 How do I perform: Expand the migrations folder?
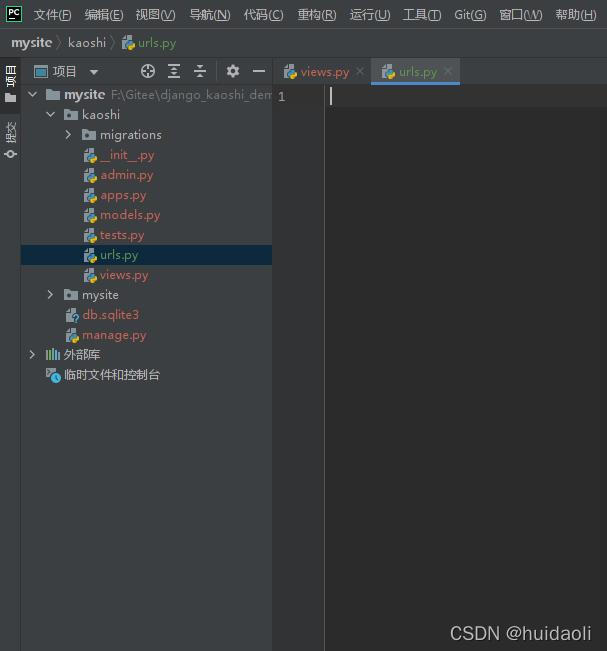pyautogui.click(x=69, y=135)
